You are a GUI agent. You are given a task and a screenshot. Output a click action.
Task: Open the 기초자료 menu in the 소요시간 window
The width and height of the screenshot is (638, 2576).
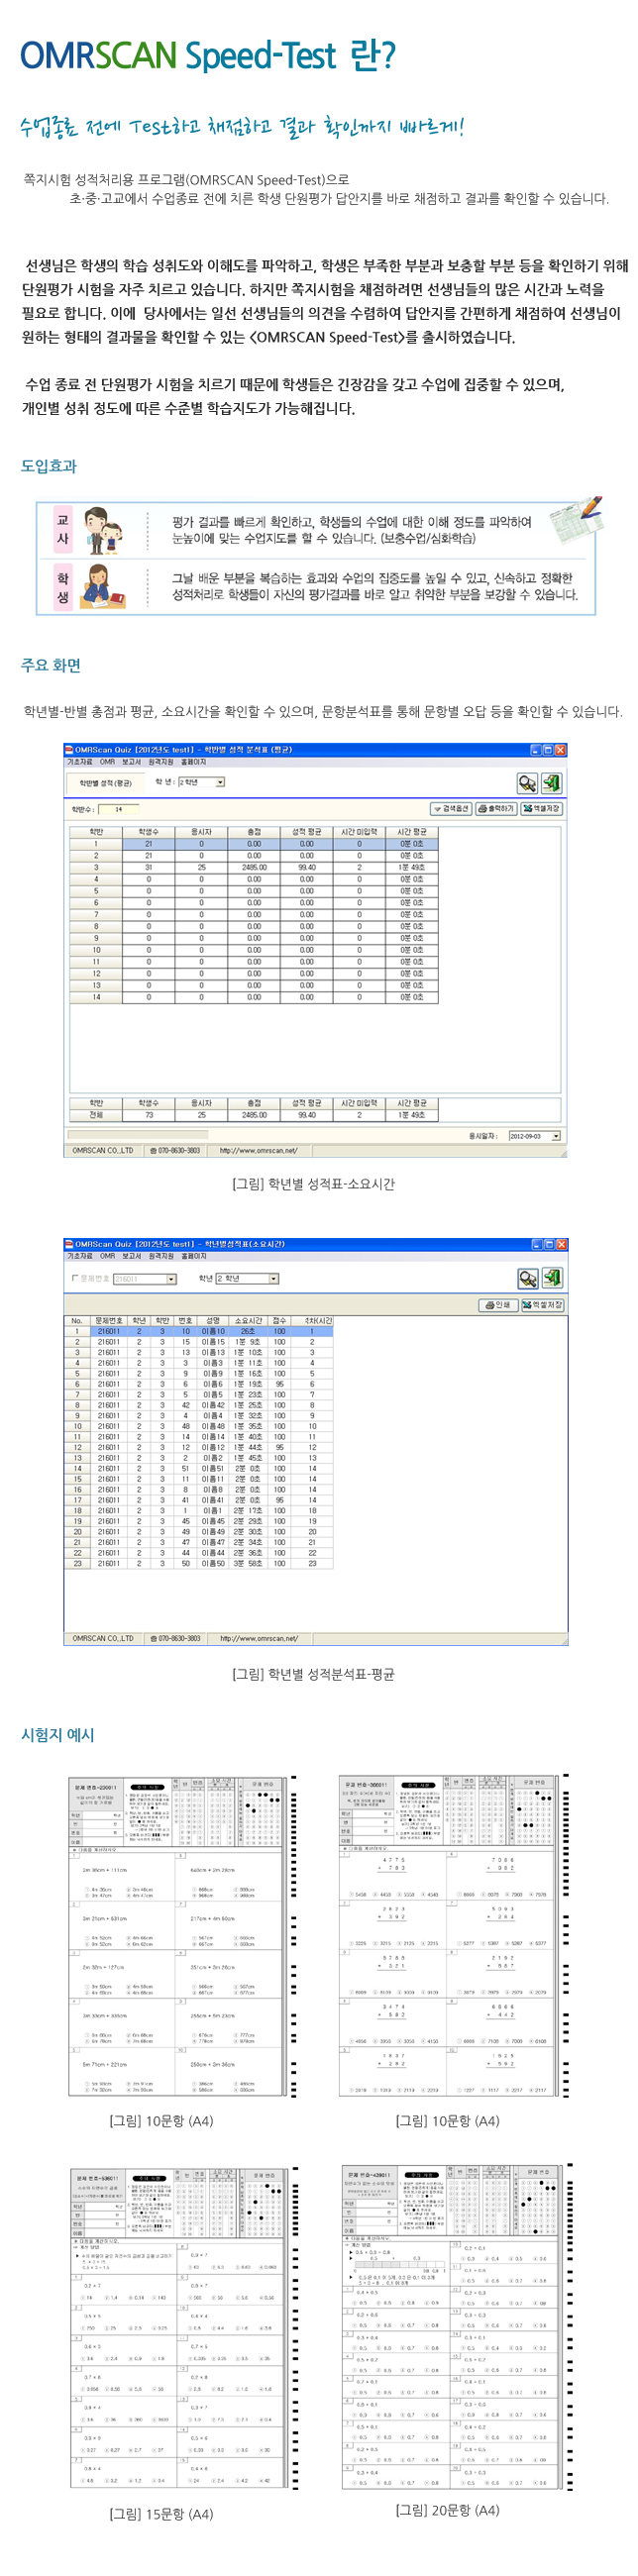click(x=79, y=1256)
